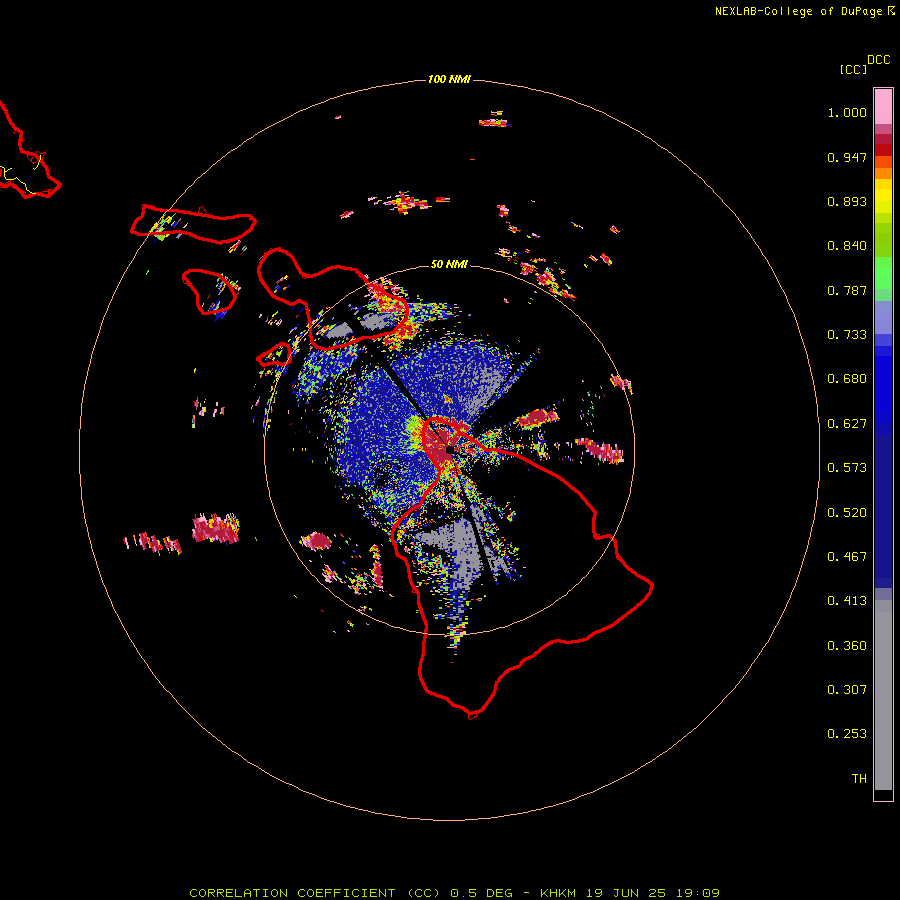Screen dimensions: 900x900
Task: Click the 0.467 scale value
Action: [847, 557]
